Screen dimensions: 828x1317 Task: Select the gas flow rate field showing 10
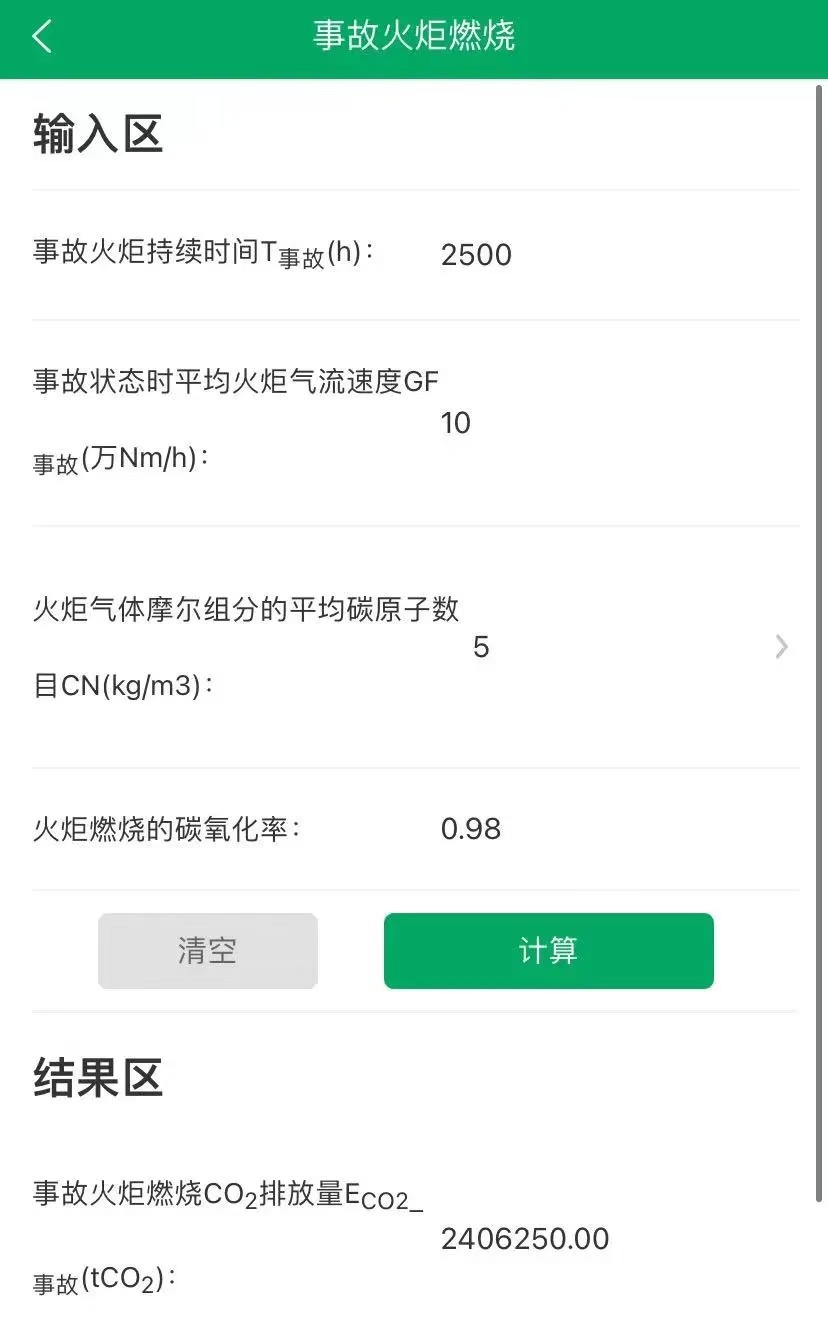456,423
